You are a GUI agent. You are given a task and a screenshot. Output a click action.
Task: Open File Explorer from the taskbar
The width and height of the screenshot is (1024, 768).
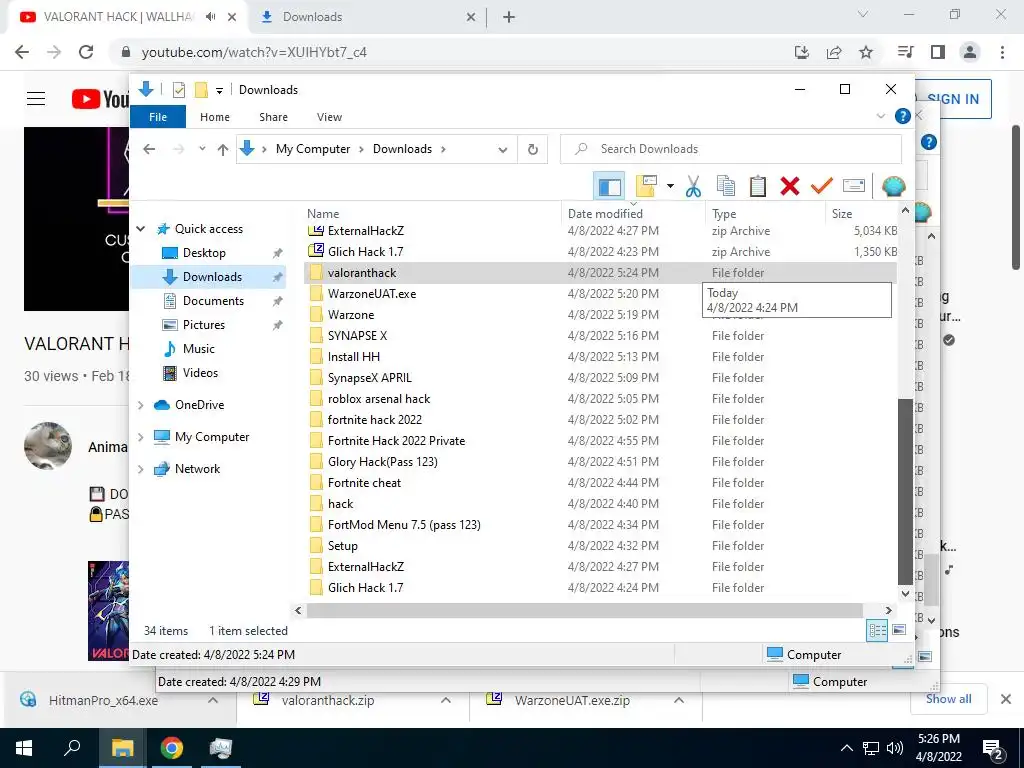click(x=122, y=748)
